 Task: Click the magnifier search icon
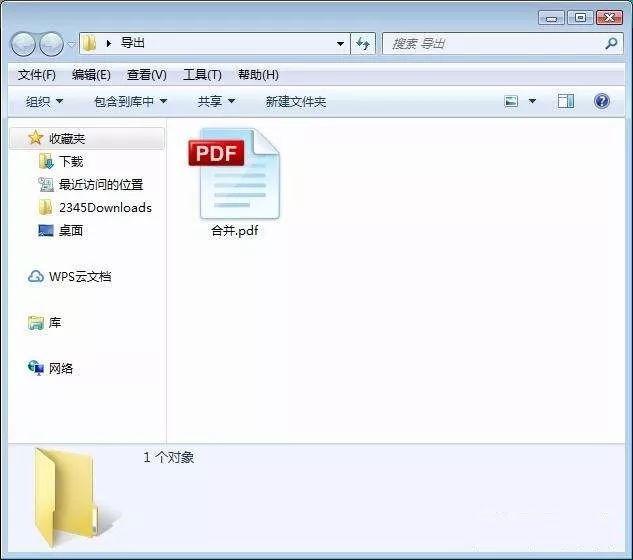coord(611,43)
